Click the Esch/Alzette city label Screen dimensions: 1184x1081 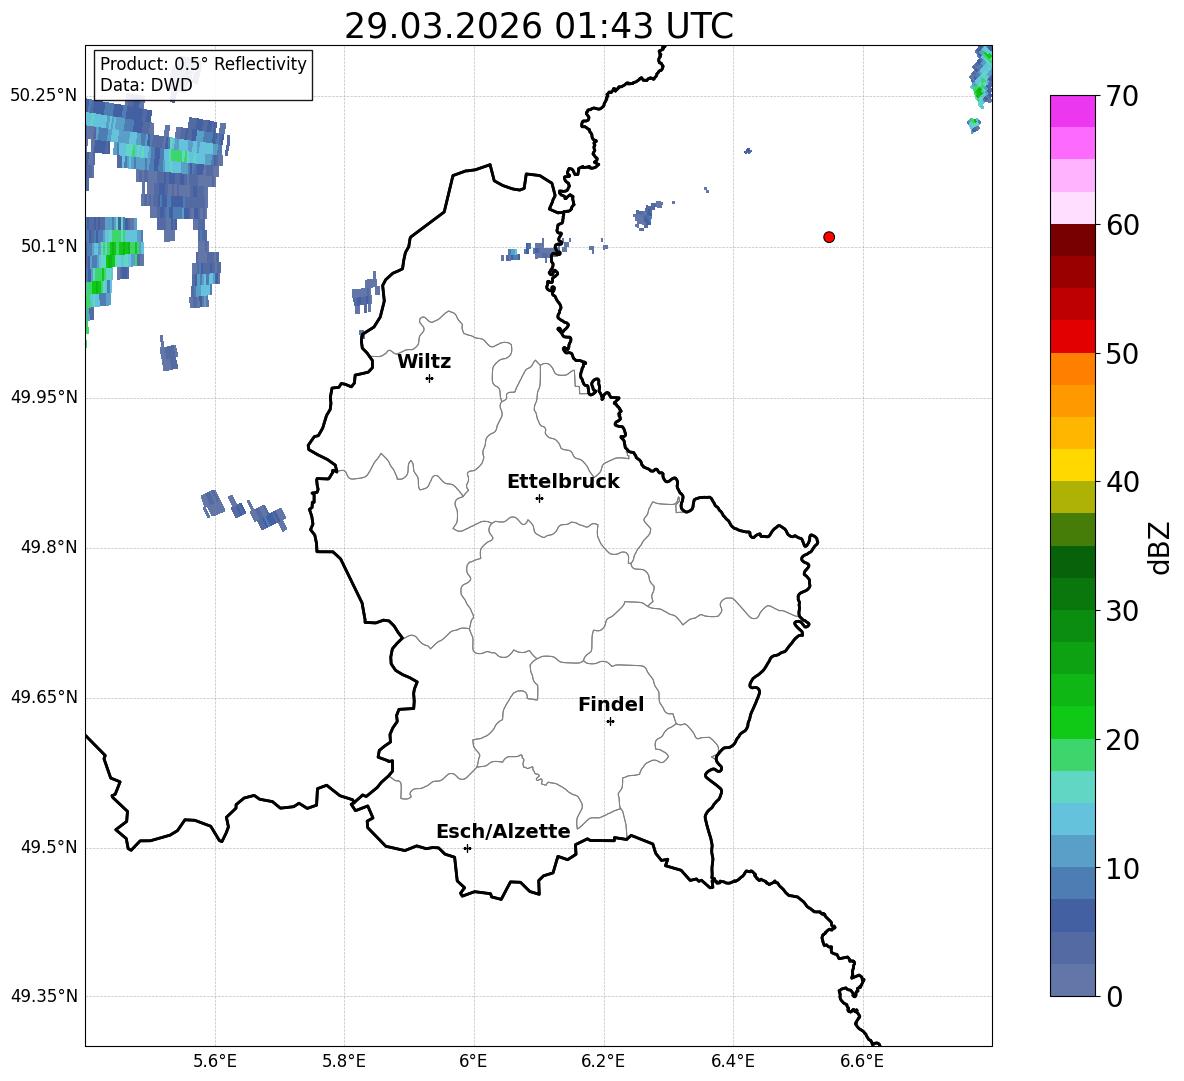tap(503, 831)
